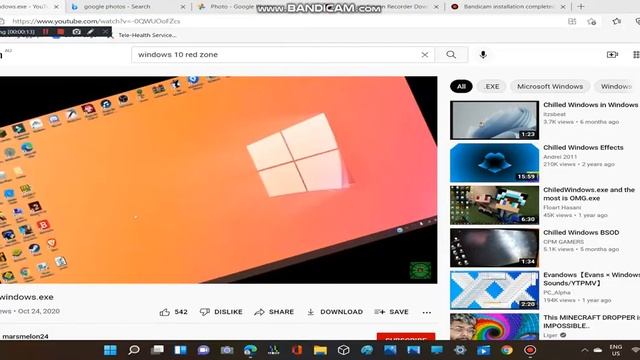Open This MINECRAFT DROPPER video title
Image resolution: width=640 pixels, height=360 pixels.
[591, 322]
